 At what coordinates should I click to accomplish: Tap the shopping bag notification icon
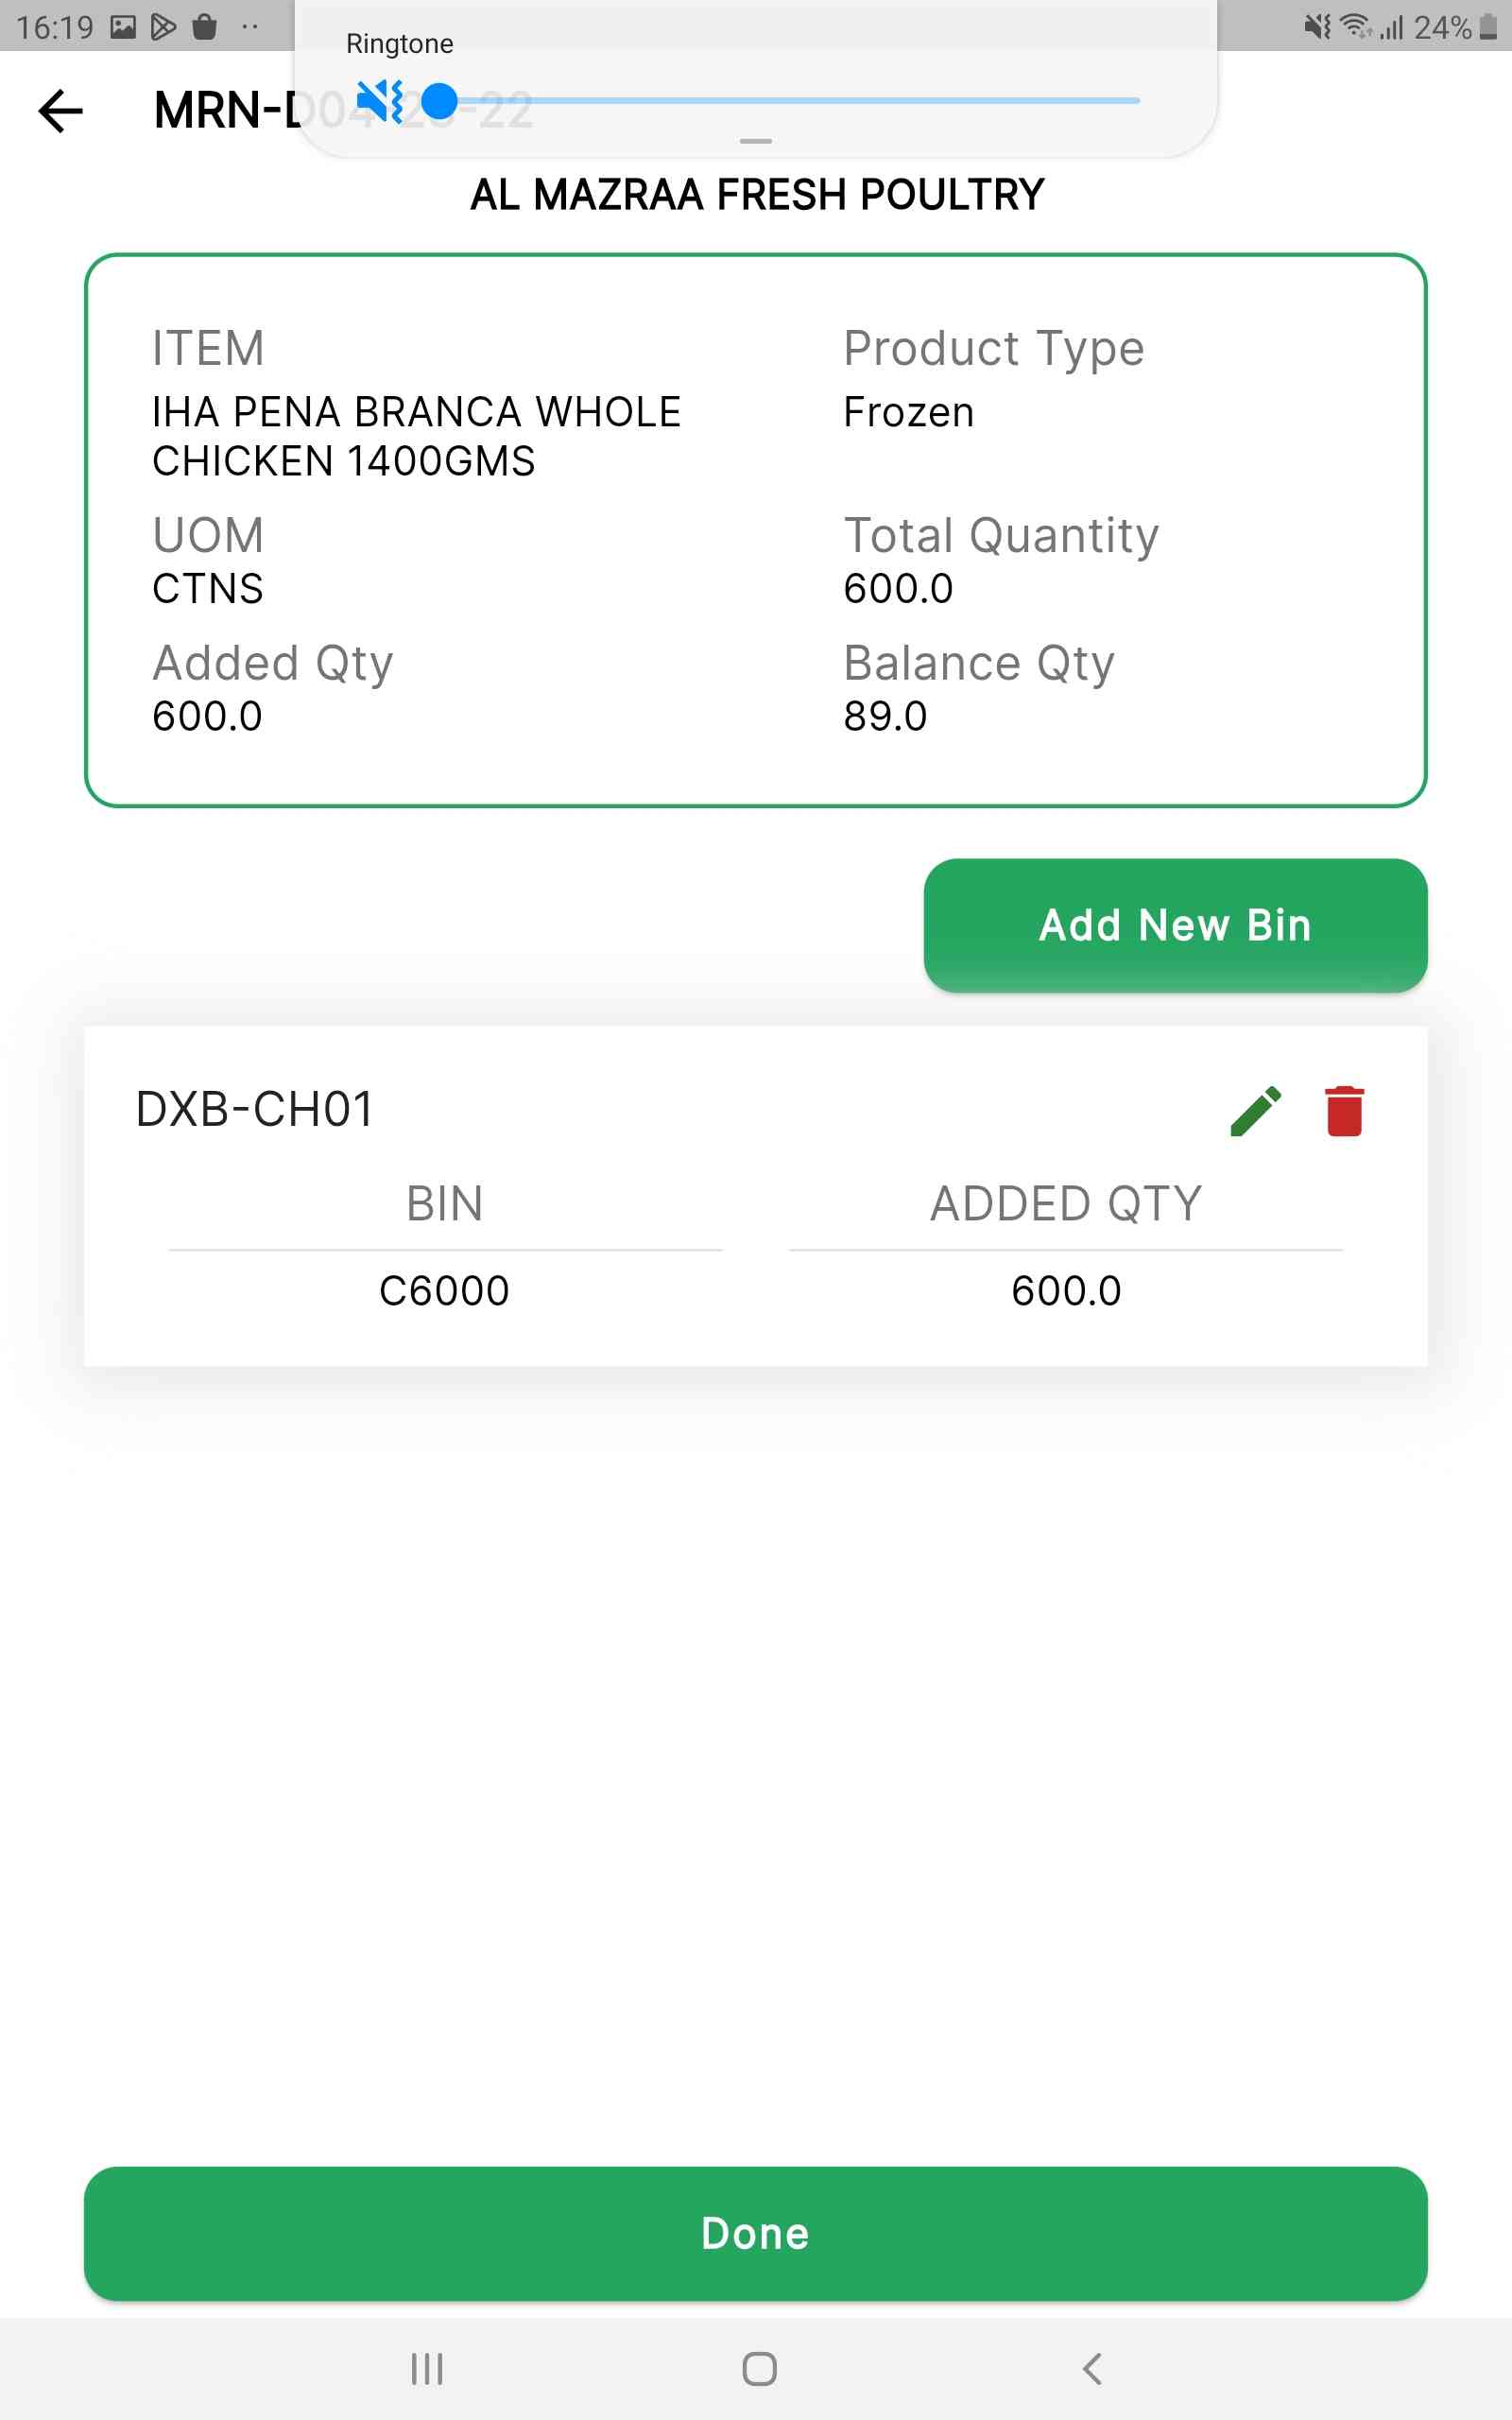pos(205,27)
